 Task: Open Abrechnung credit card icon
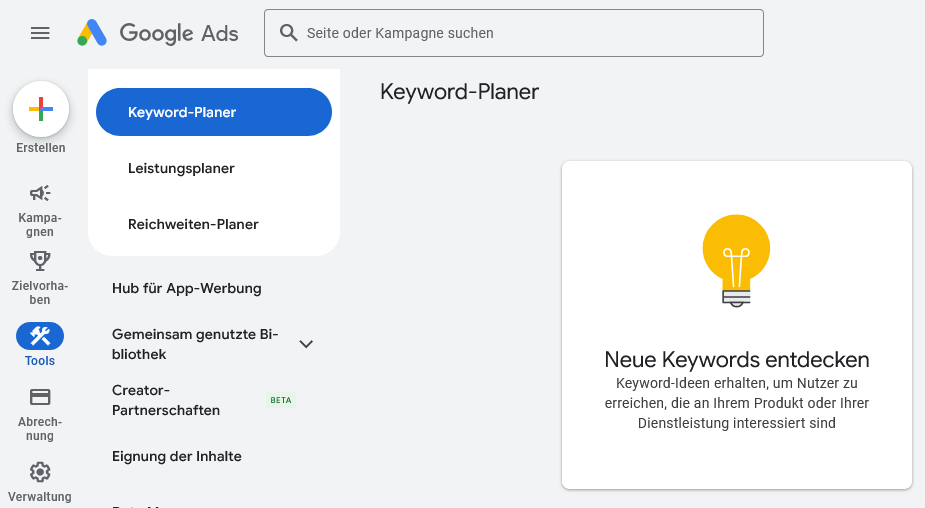pos(40,397)
